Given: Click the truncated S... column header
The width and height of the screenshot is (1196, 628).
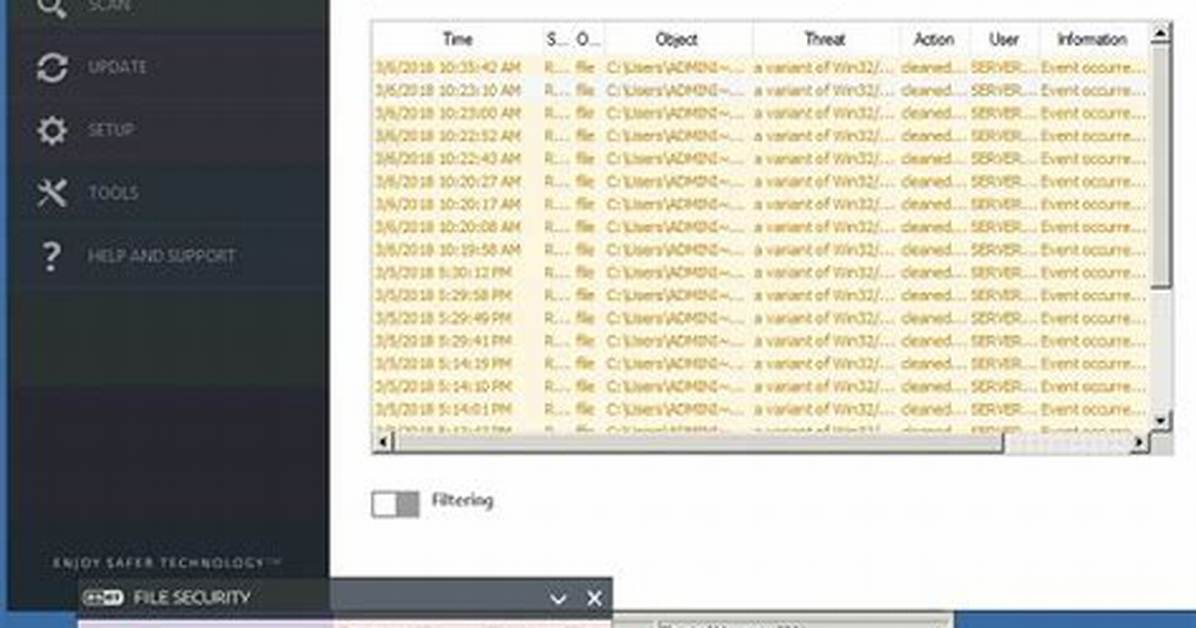Looking at the screenshot, I should tap(557, 39).
